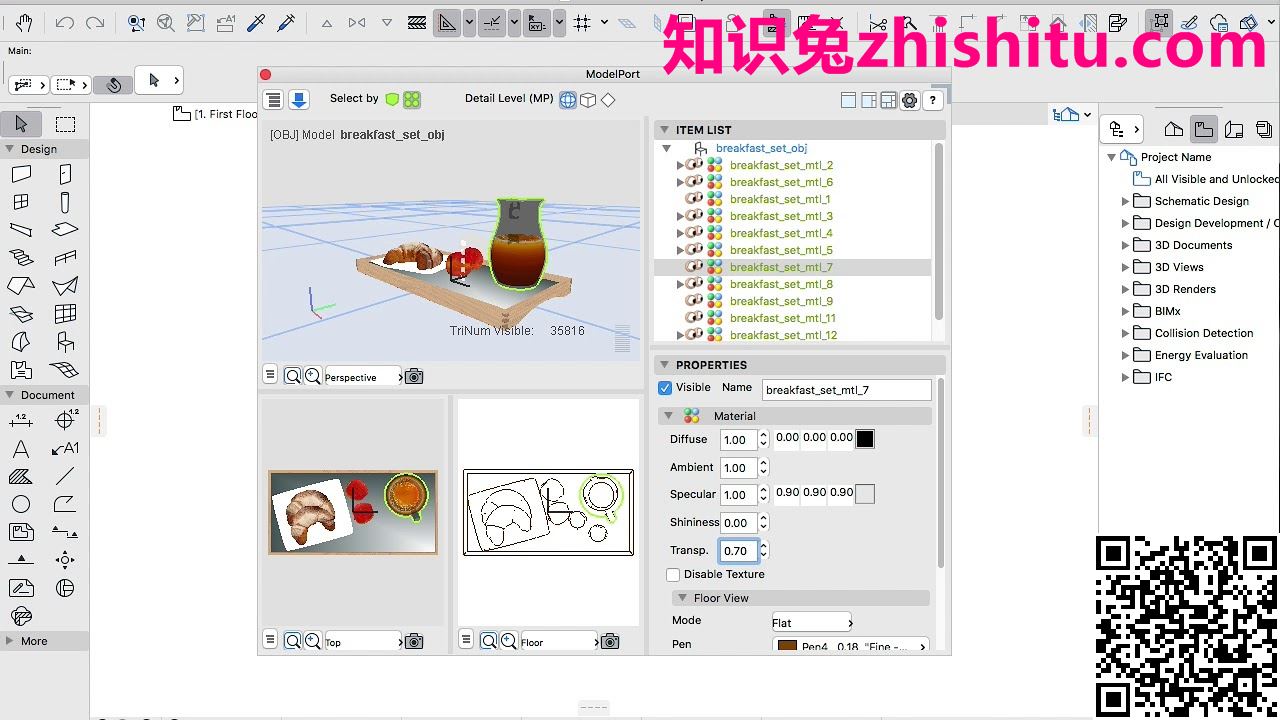
Task: Collapse the Design toolbox group
Action: click(x=9, y=149)
